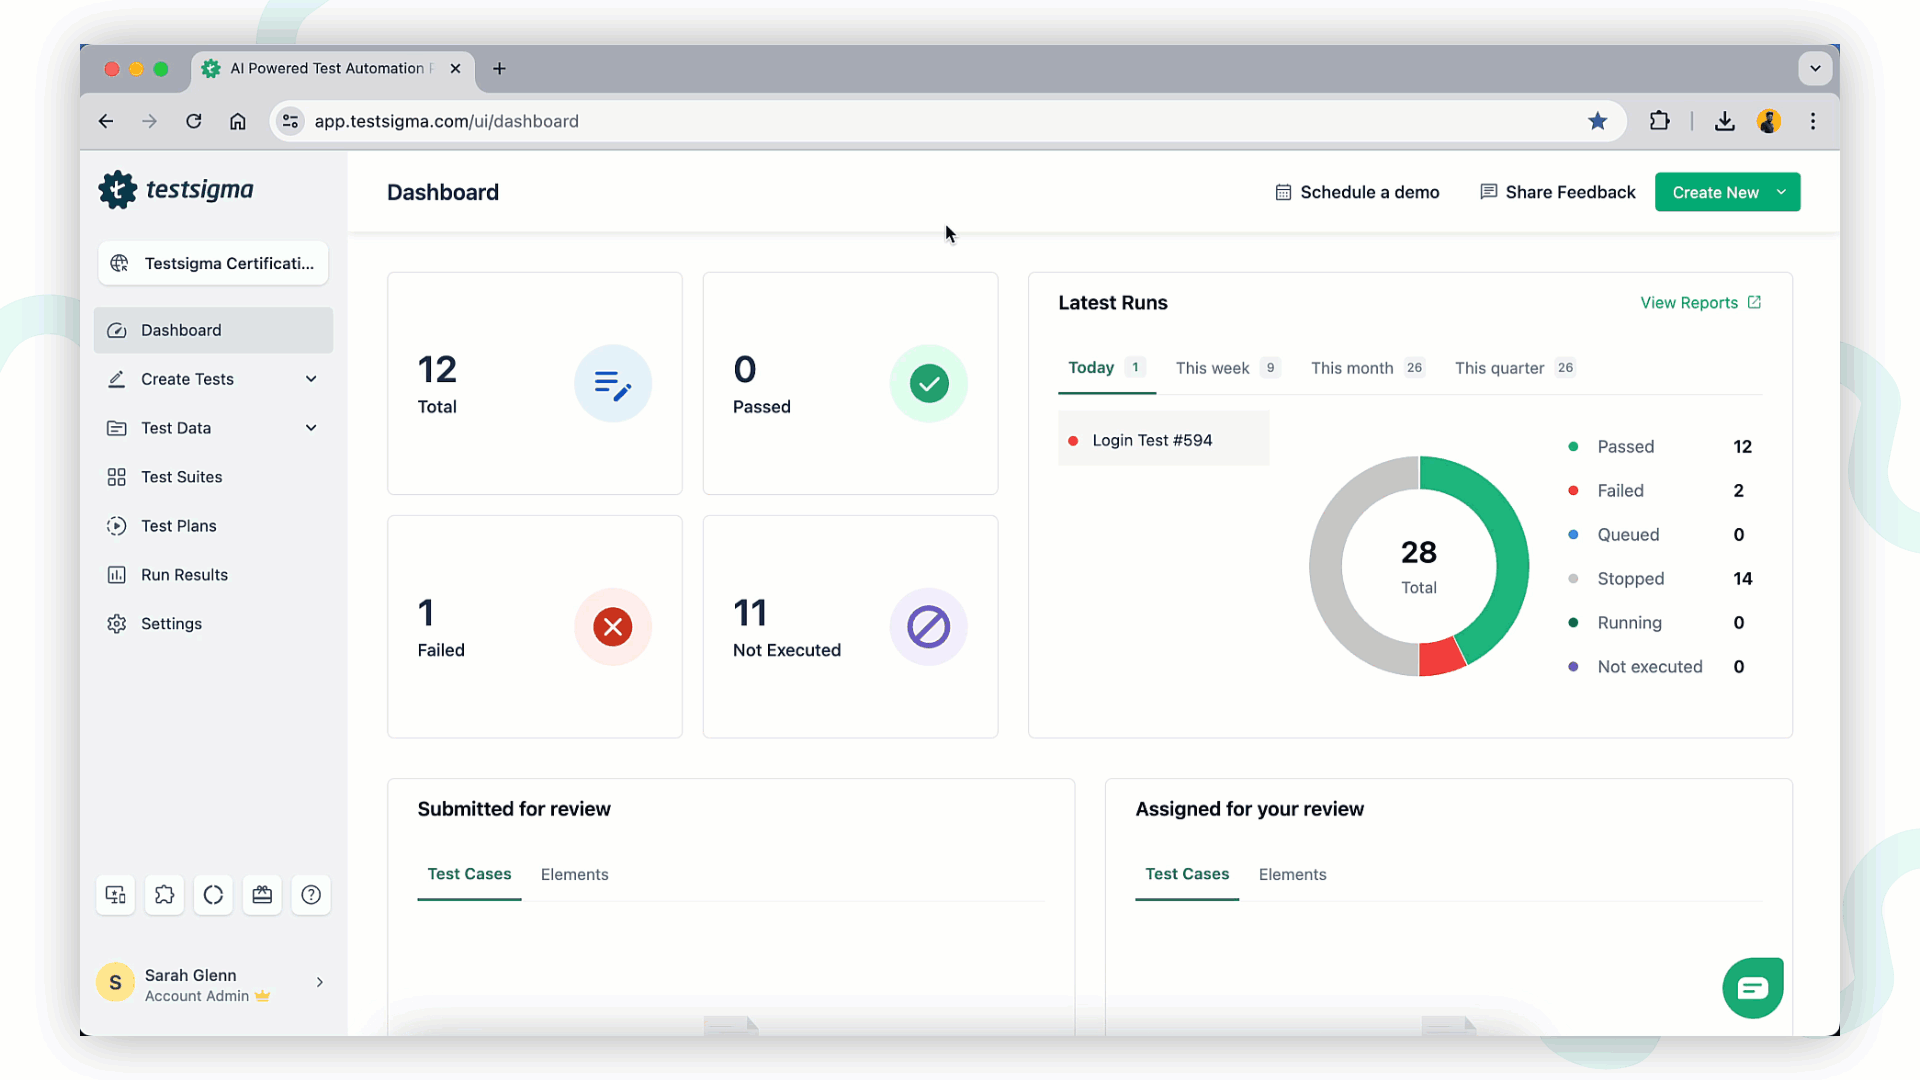This screenshot has width=1920, height=1080.
Task: Click the circular loader icon in sidebar
Action: [x=213, y=895]
